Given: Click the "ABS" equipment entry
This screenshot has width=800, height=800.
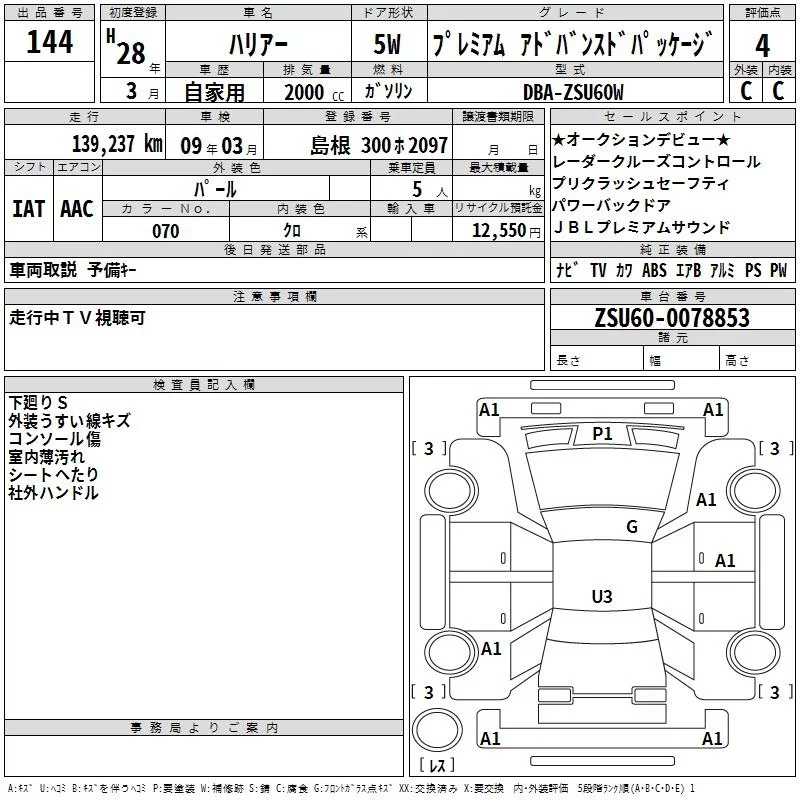Looking at the screenshot, I should (x=654, y=270).
